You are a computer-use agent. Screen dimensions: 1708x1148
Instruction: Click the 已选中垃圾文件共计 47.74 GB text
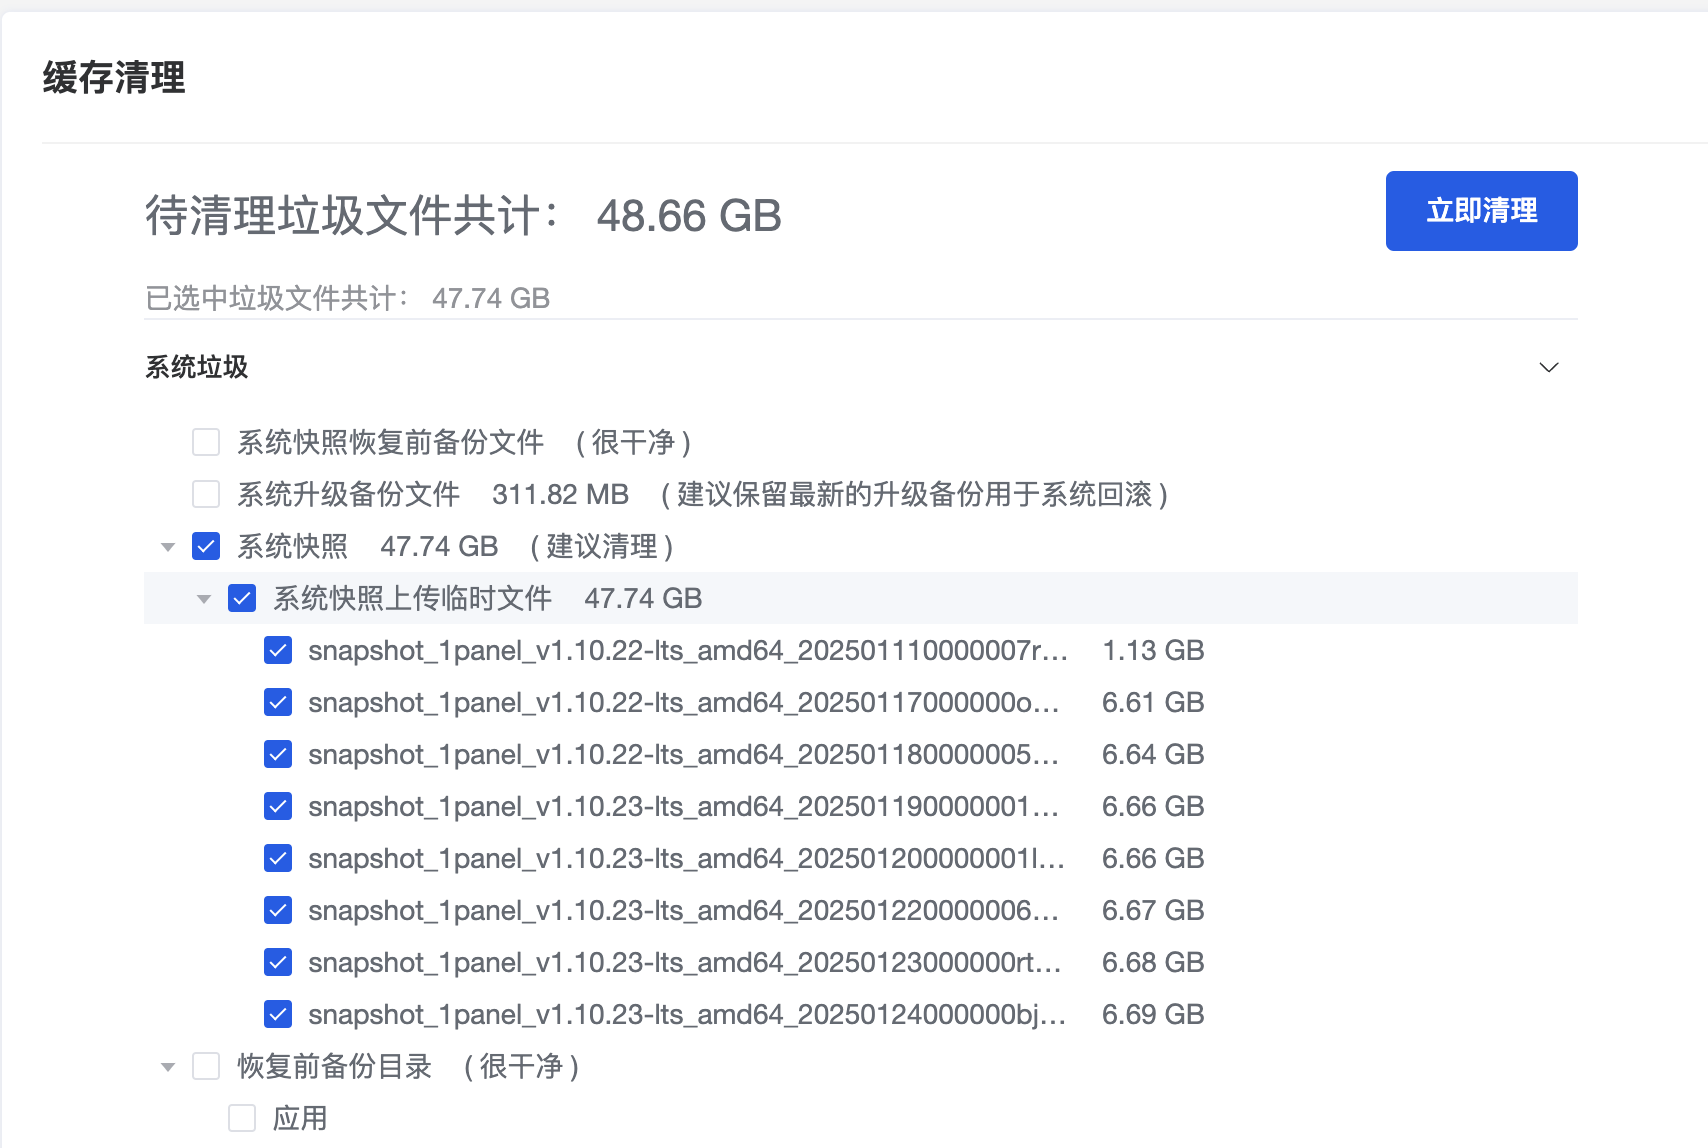348,298
